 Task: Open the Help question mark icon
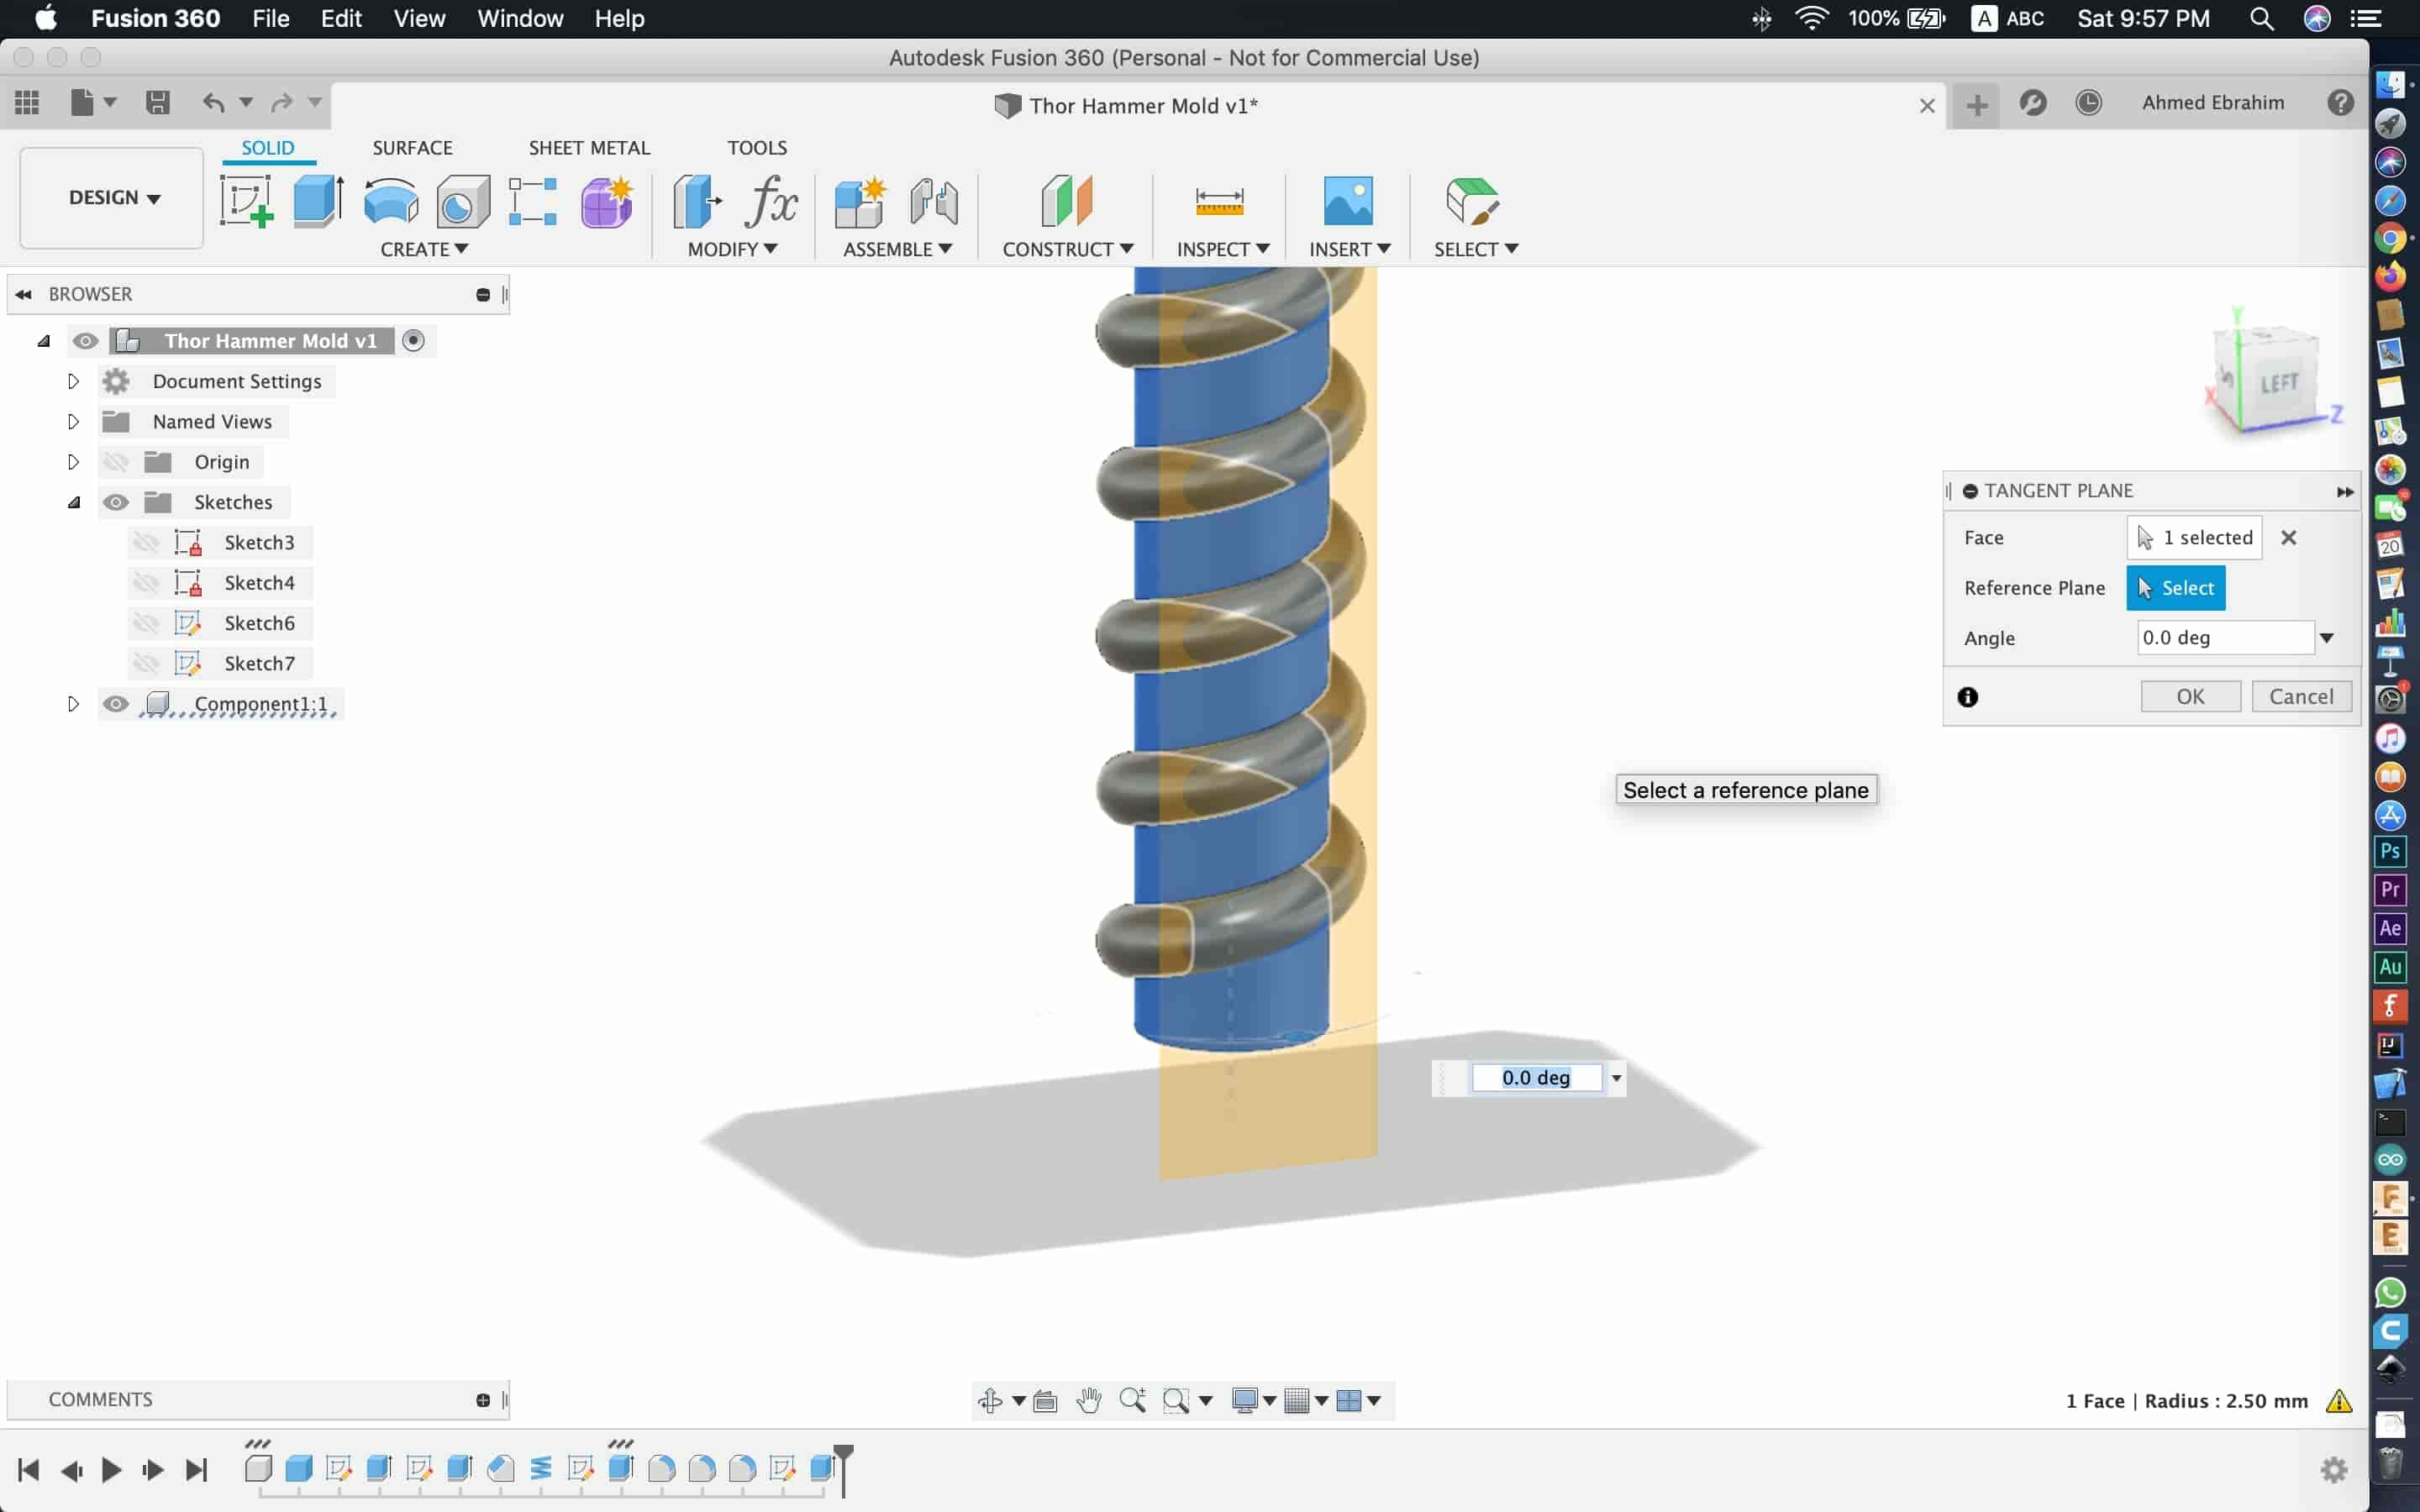pyautogui.click(x=2340, y=102)
